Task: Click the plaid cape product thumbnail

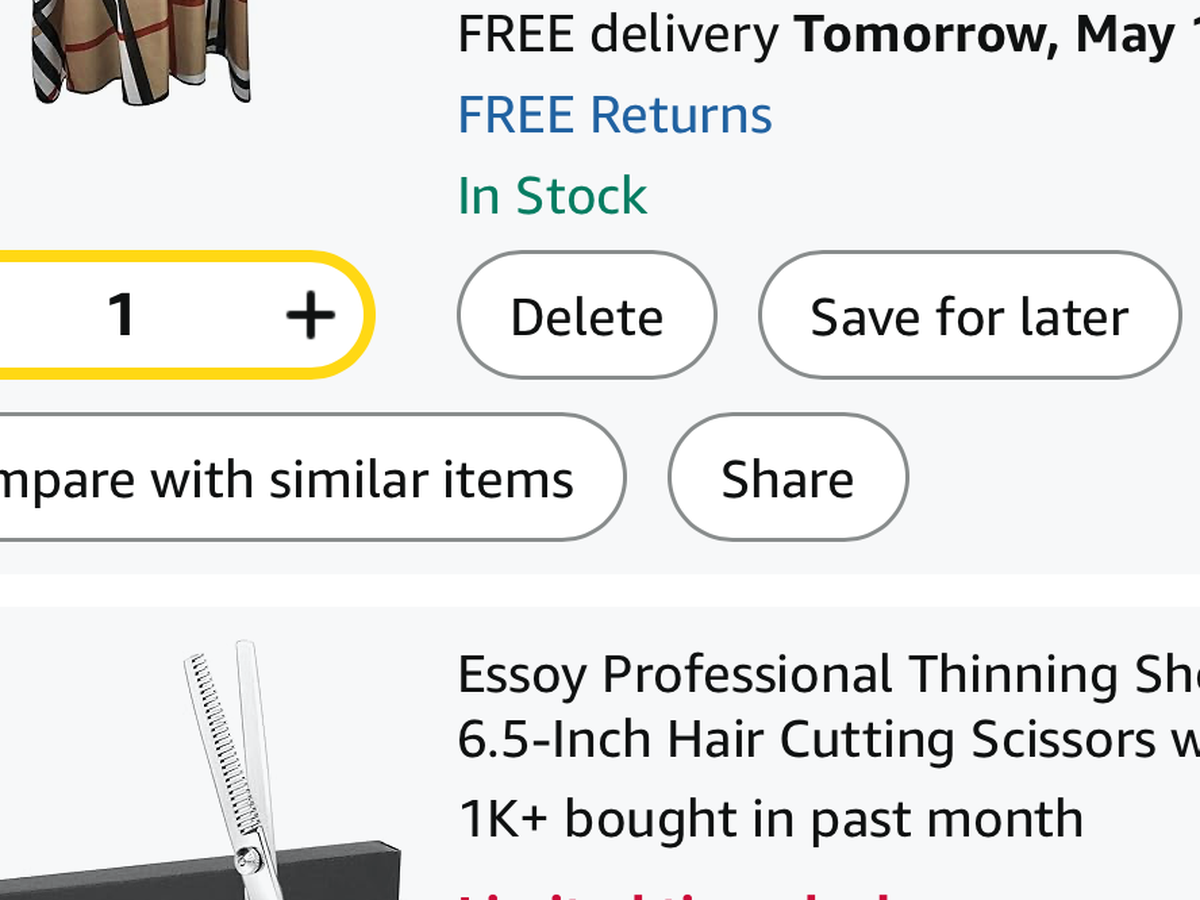Action: tap(140, 50)
